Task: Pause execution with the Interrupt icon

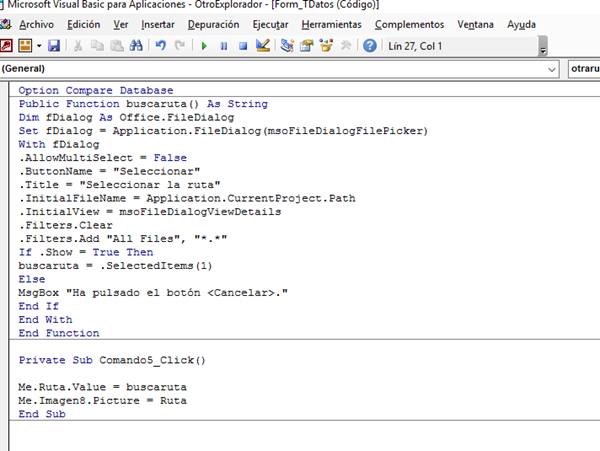Action: tap(224, 46)
